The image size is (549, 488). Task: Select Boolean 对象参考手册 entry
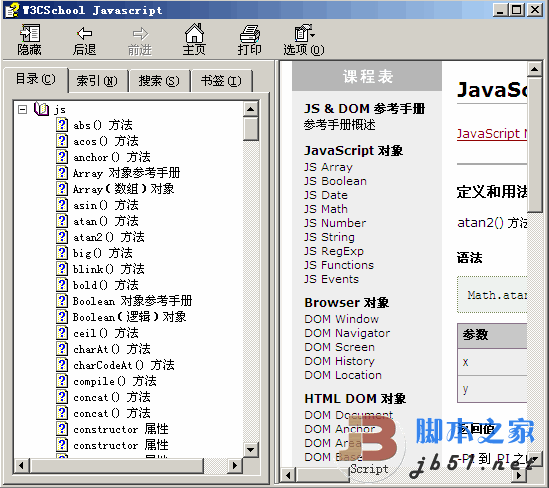click(132, 301)
